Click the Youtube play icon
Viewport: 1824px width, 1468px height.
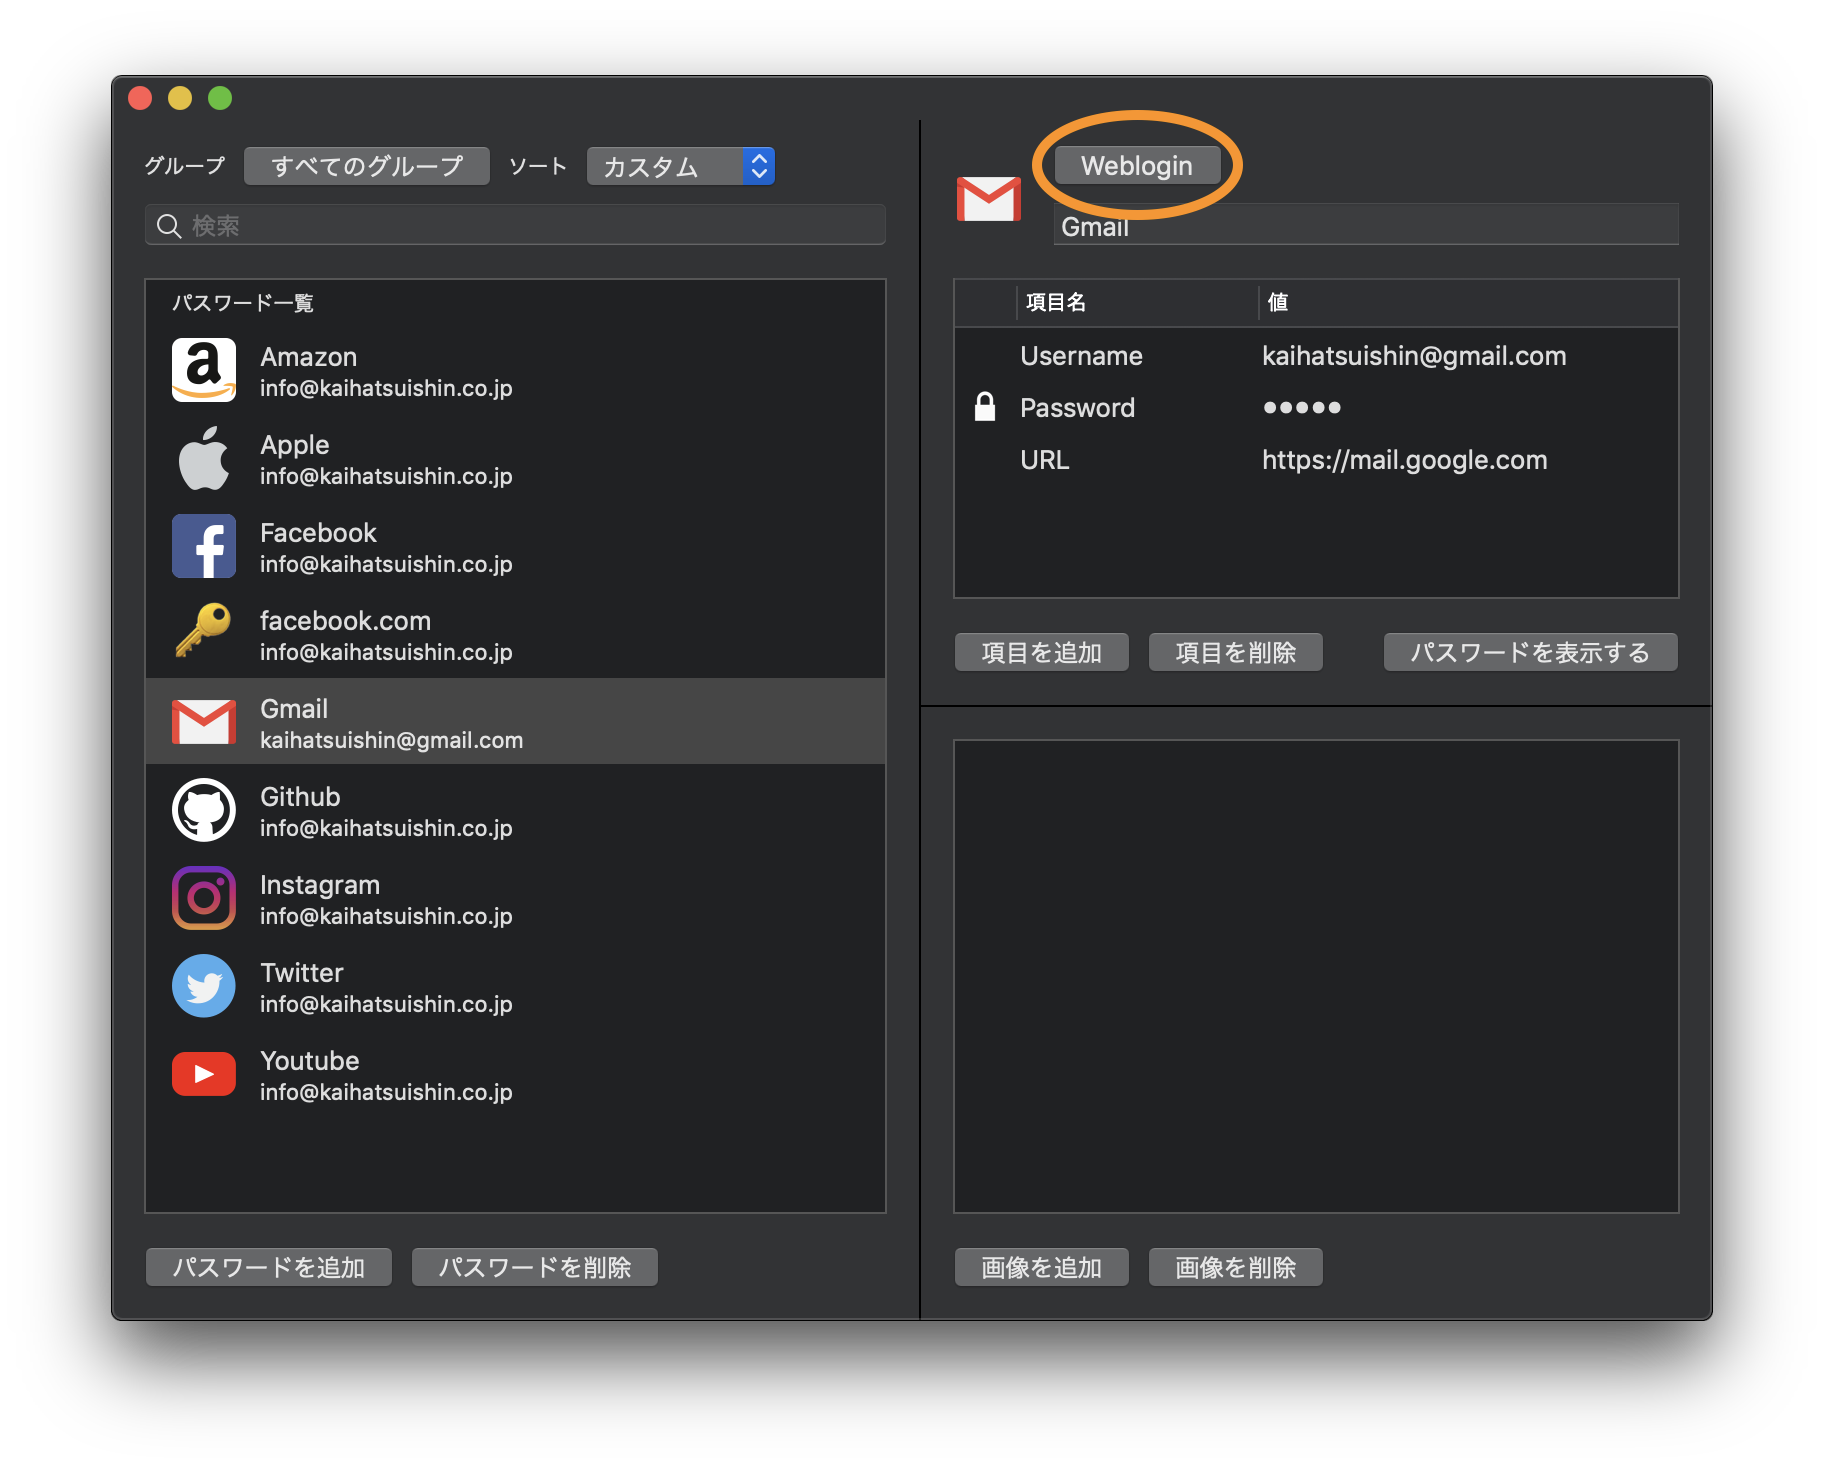[x=204, y=1074]
